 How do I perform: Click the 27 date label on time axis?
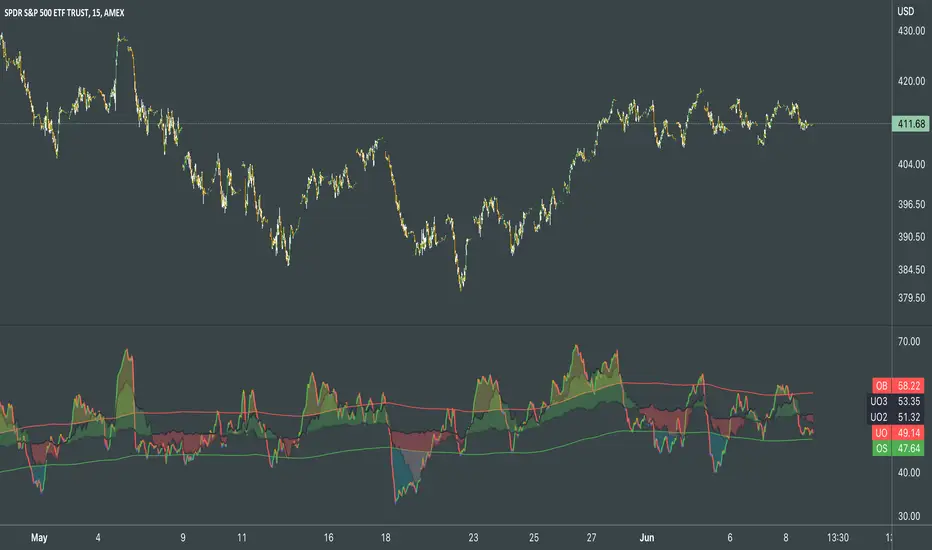591,538
